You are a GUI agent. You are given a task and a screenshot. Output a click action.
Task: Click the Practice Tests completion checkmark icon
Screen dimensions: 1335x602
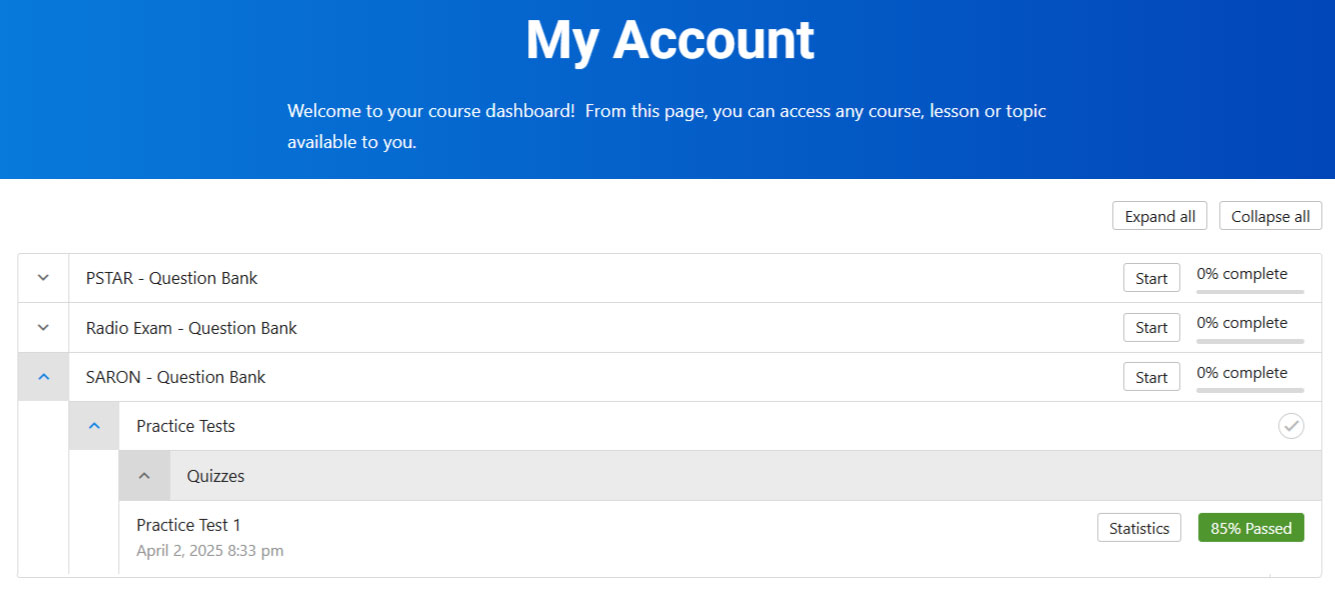(1291, 426)
